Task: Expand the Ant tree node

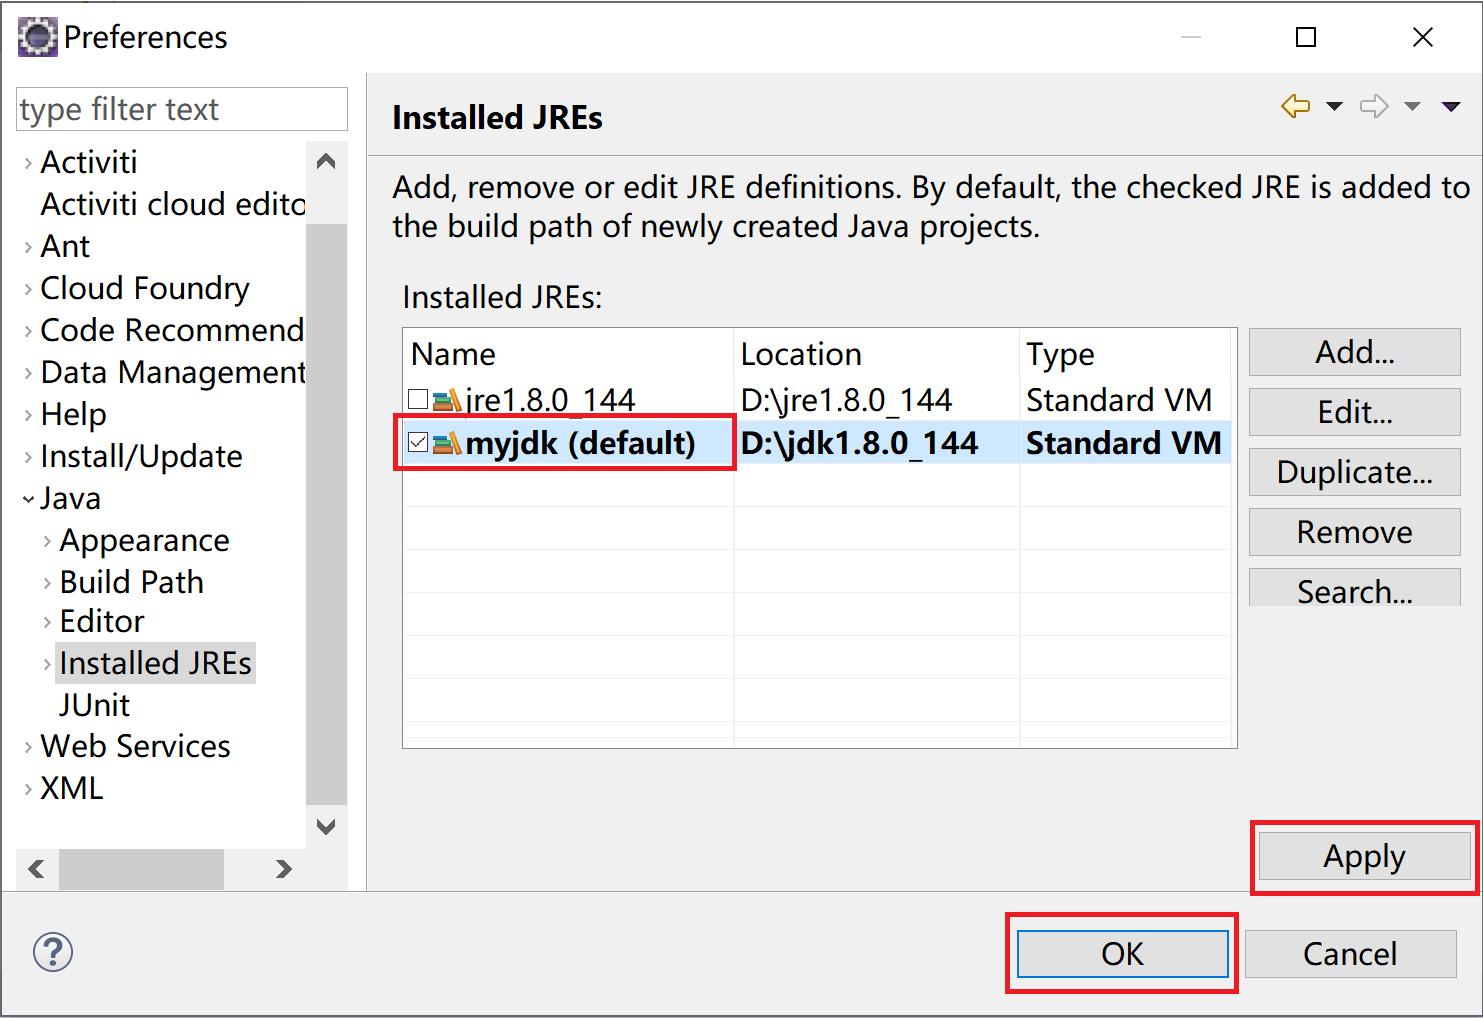Action: [28, 247]
